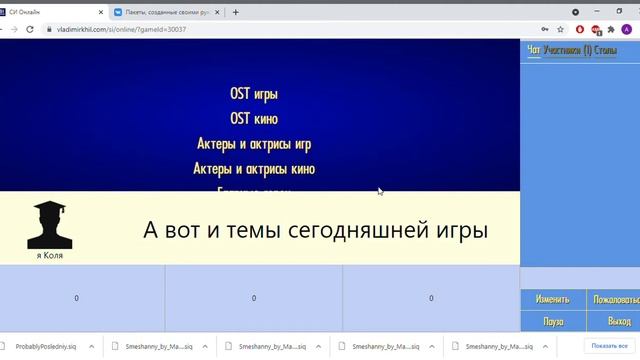The height and width of the screenshot is (360, 640).
Task: Click the Изменить button
Action: (553, 300)
